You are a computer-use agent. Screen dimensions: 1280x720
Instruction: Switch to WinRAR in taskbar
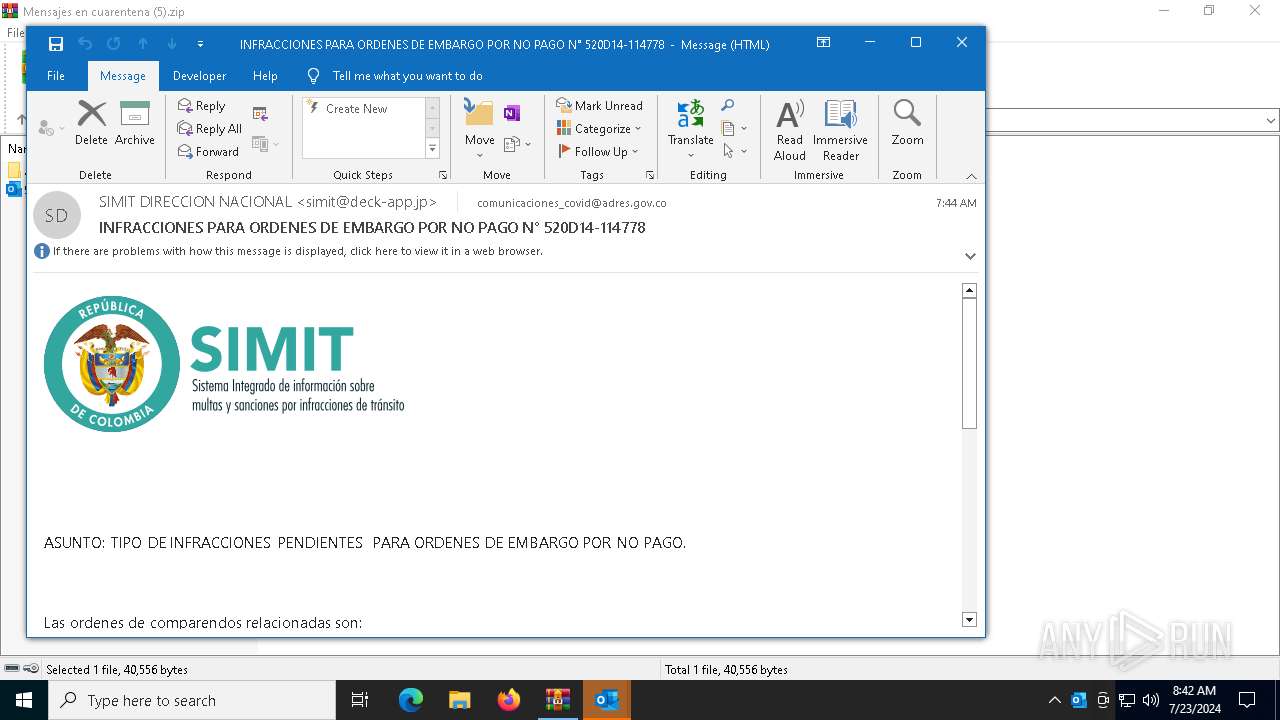pos(557,700)
